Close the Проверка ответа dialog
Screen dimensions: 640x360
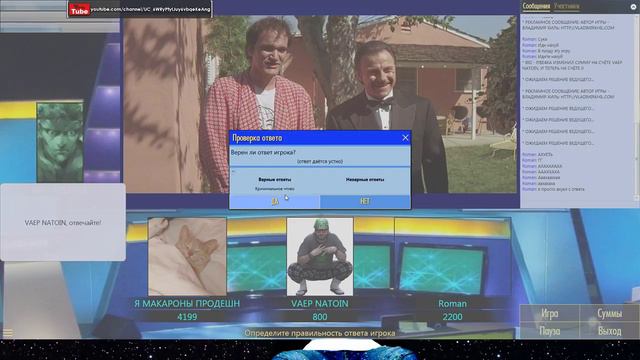pos(405,138)
